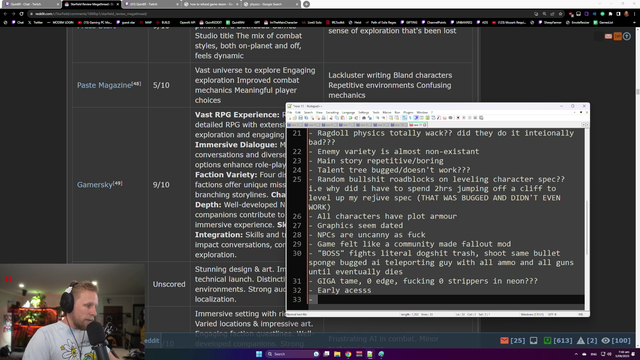Click the Undo icon in Notepad++ toolbar
Viewport: 640px width, 360px height.
350,118
